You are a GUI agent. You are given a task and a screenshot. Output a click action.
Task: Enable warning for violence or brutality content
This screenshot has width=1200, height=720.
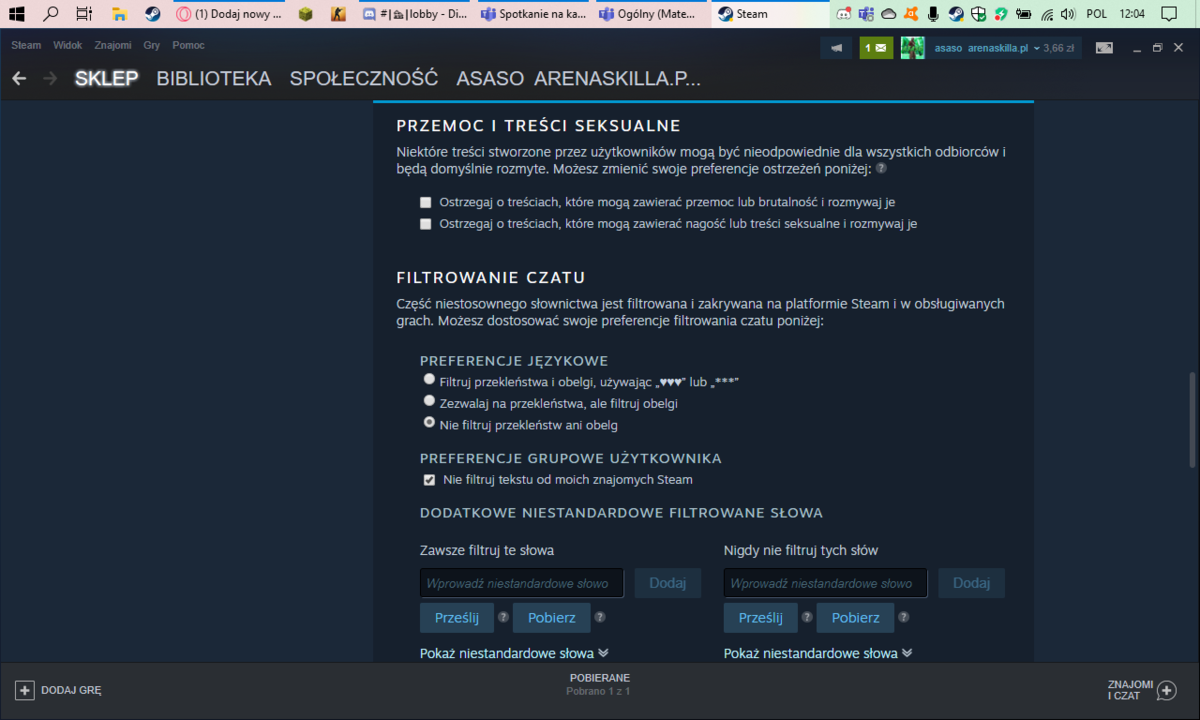tap(426, 202)
